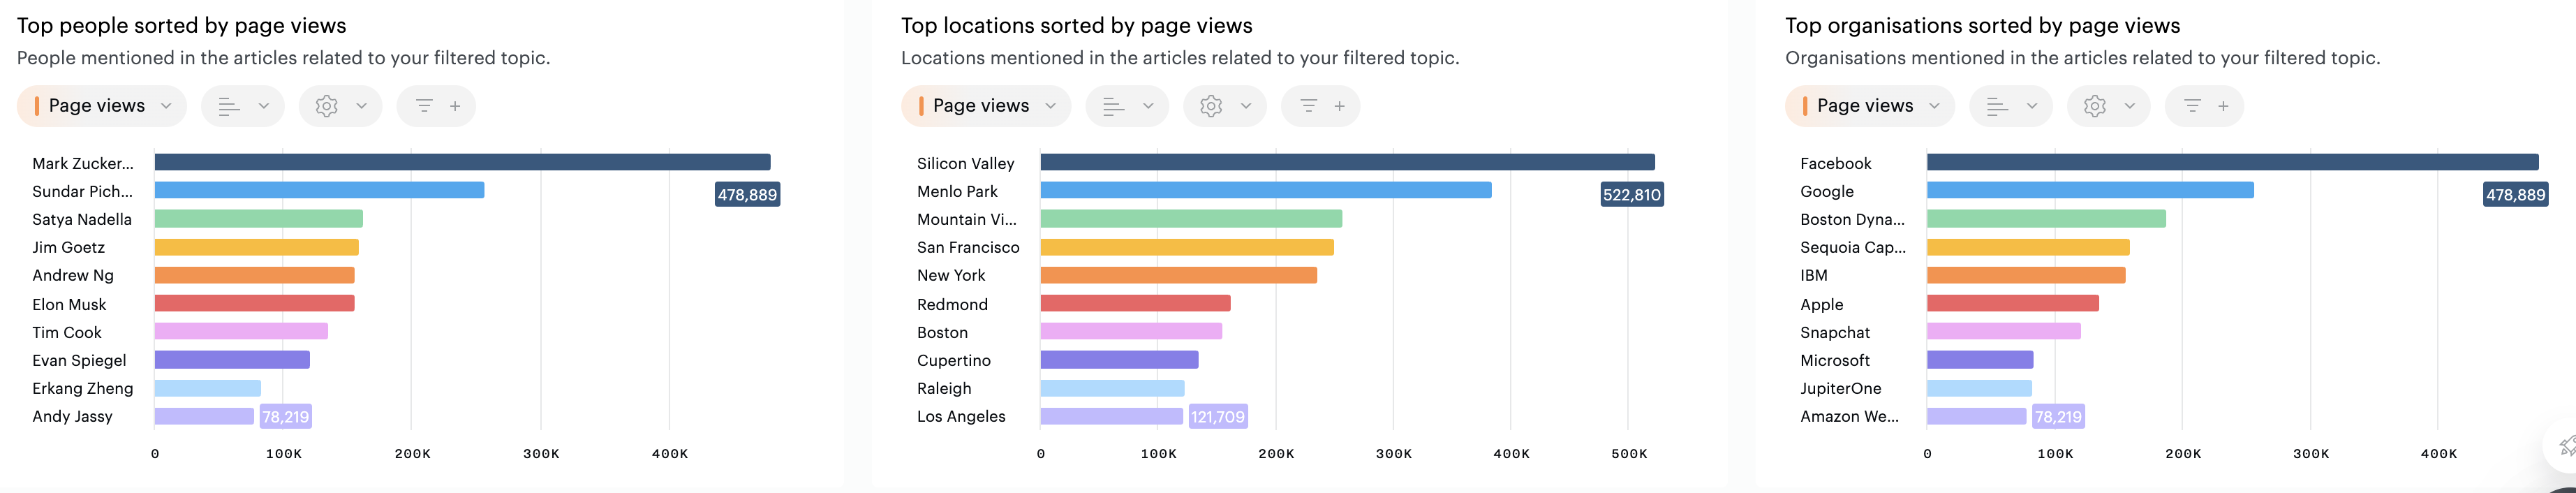The image size is (2576, 493).
Task: Open gear settings in Top people panel
Action: 340,106
